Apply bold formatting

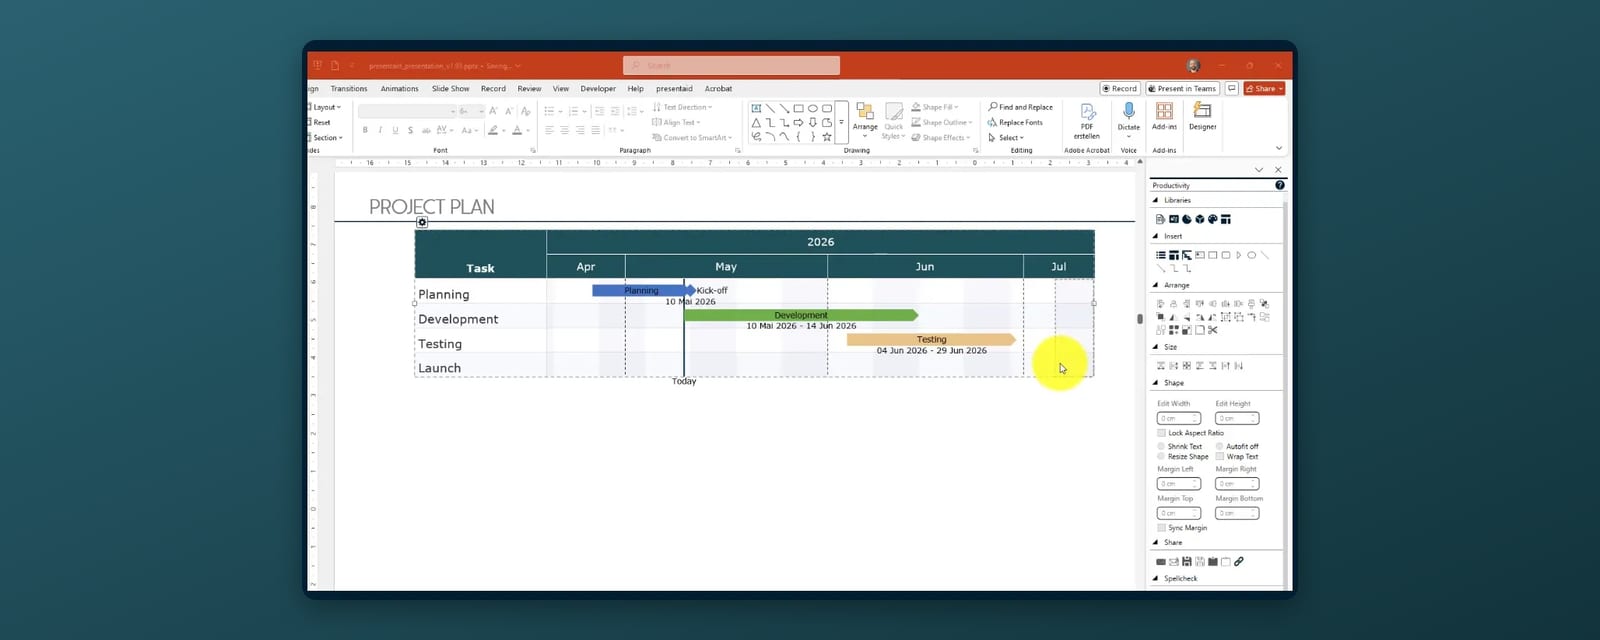click(x=365, y=130)
